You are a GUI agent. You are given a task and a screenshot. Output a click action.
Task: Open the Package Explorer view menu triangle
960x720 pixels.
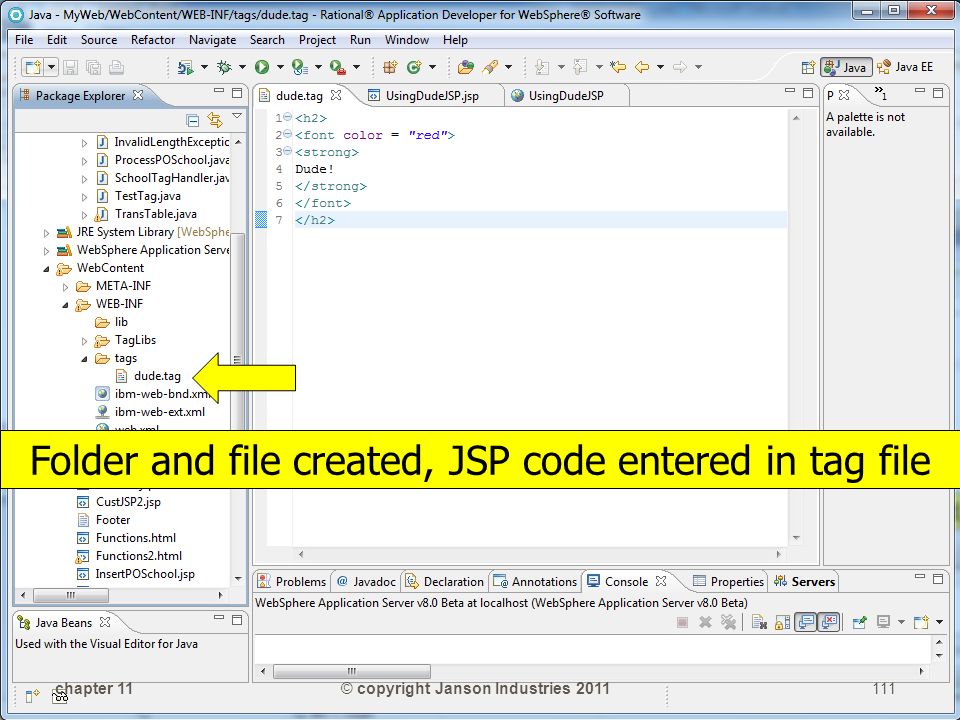coord(237,116)
